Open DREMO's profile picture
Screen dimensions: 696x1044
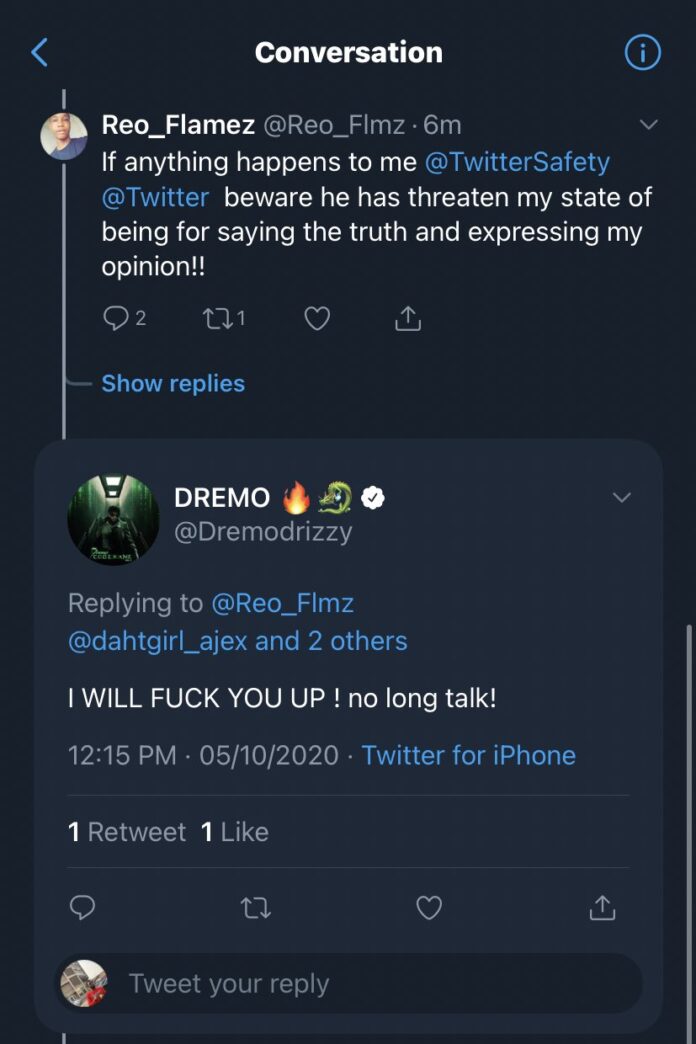[x=113, y=519]
